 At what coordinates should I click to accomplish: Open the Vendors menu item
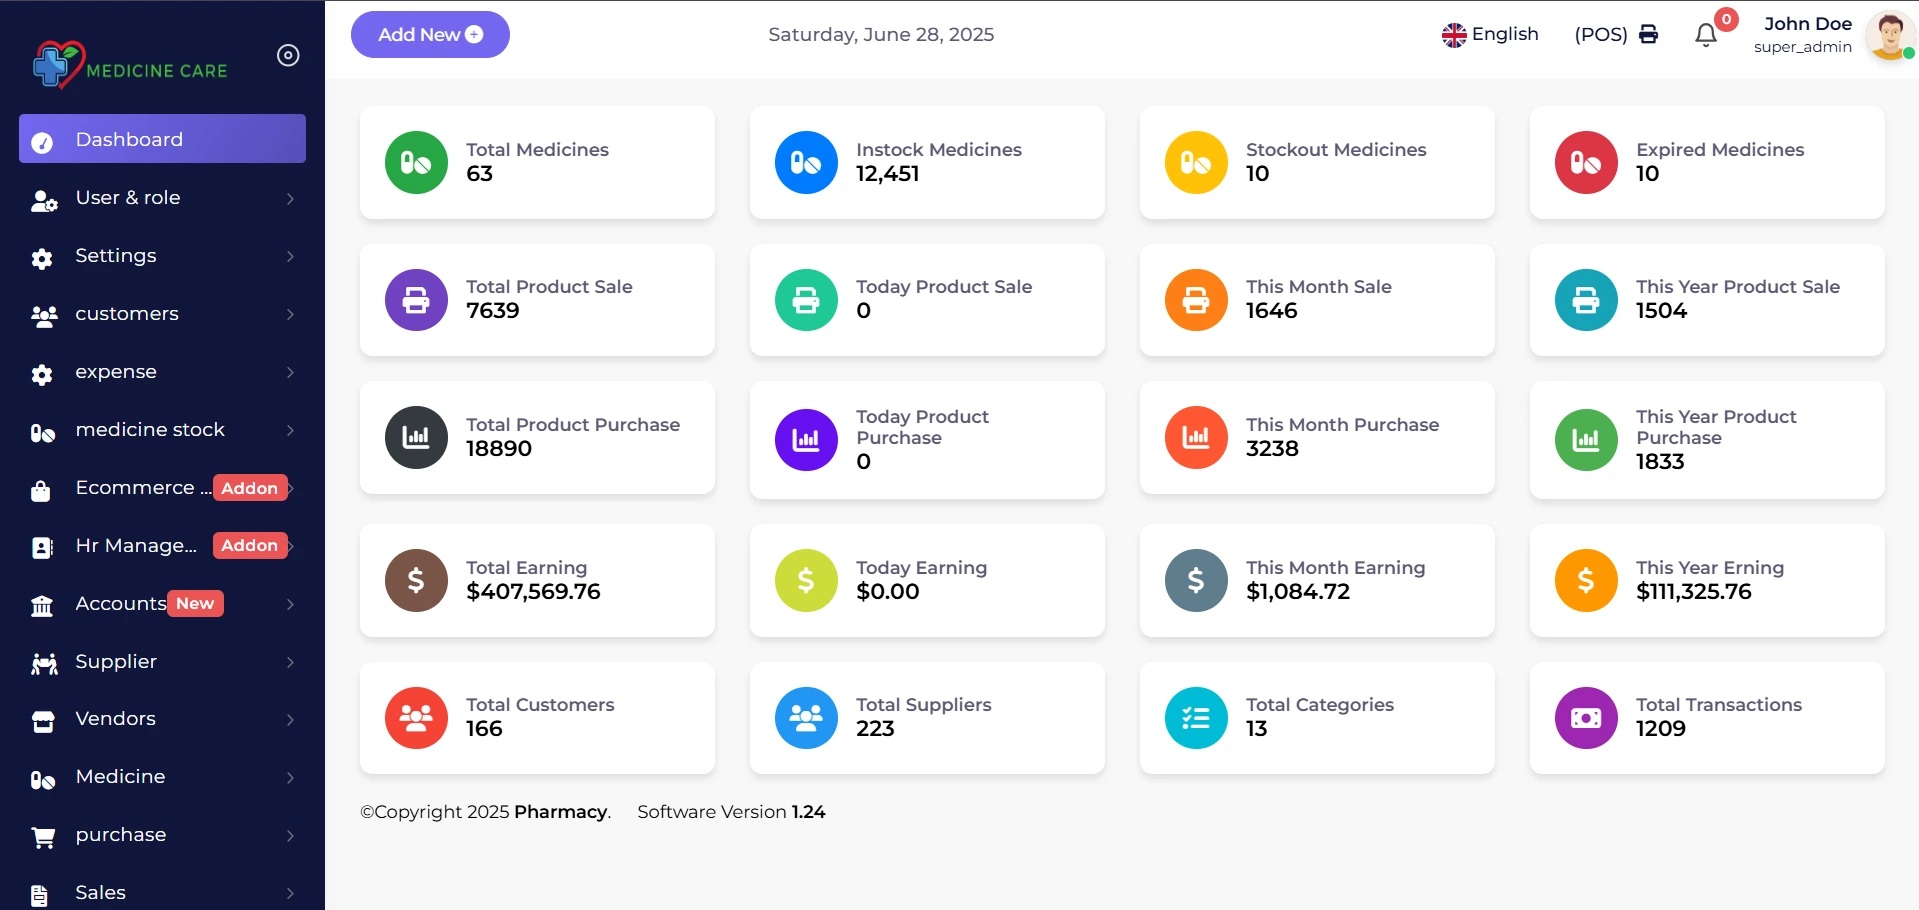(x=115, y=719)
